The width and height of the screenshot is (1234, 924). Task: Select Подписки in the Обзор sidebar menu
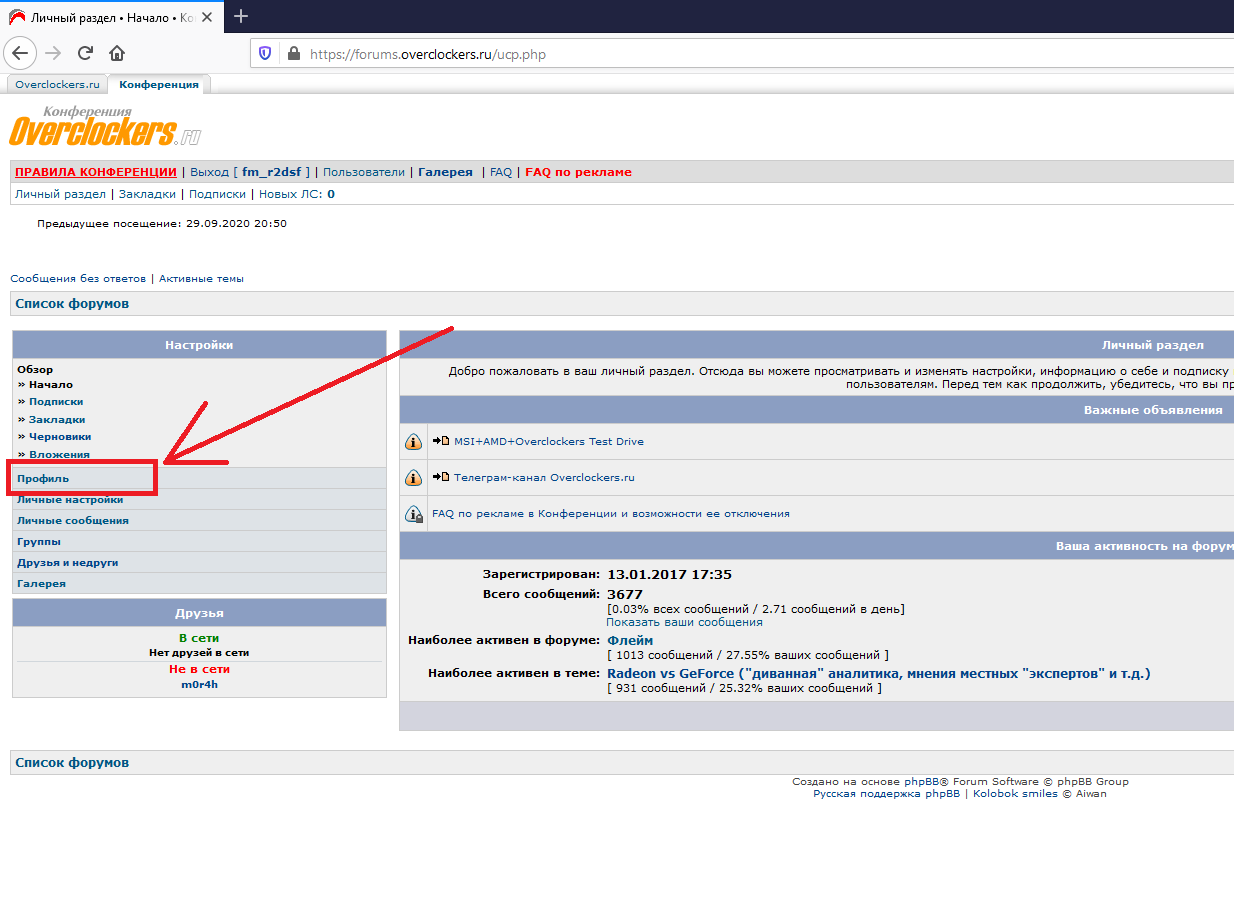pos(56,401)
